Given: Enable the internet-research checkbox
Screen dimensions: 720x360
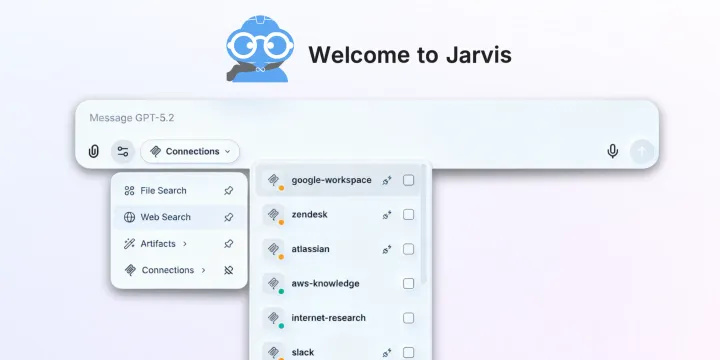Looking at the screenshot, I should [x=408, y=318].
